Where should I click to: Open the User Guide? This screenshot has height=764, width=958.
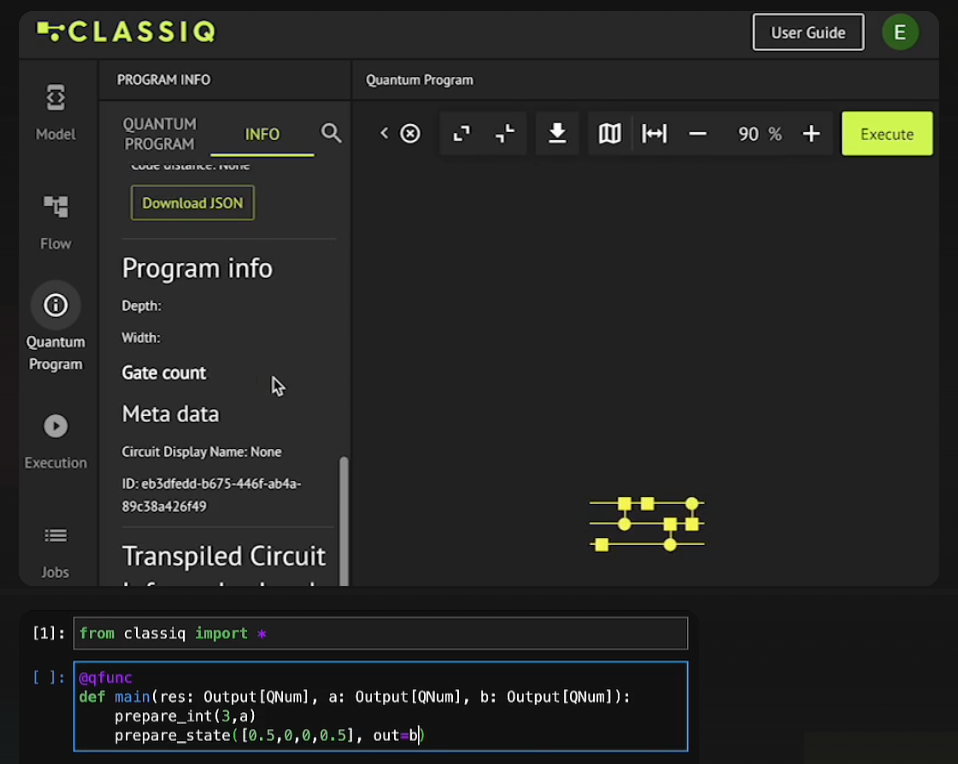pos(808,32)
